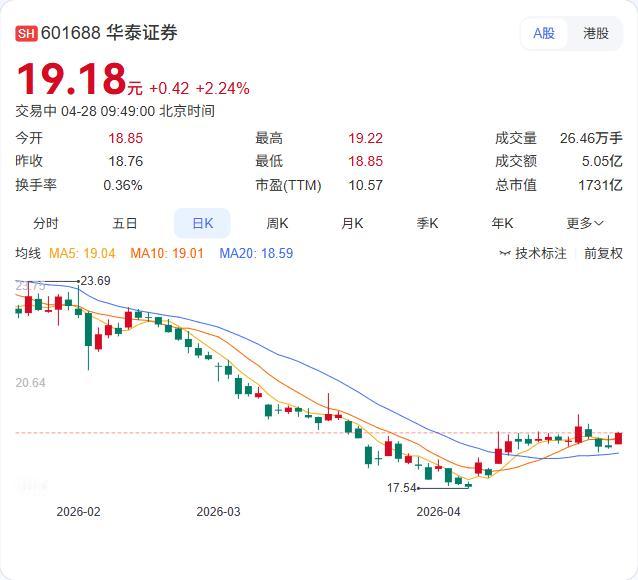Image resolution: width=638 pixels, height=580 pixels.
Task: Click the MA20: 18.59 indicator label
Action: tap(256, 254)
